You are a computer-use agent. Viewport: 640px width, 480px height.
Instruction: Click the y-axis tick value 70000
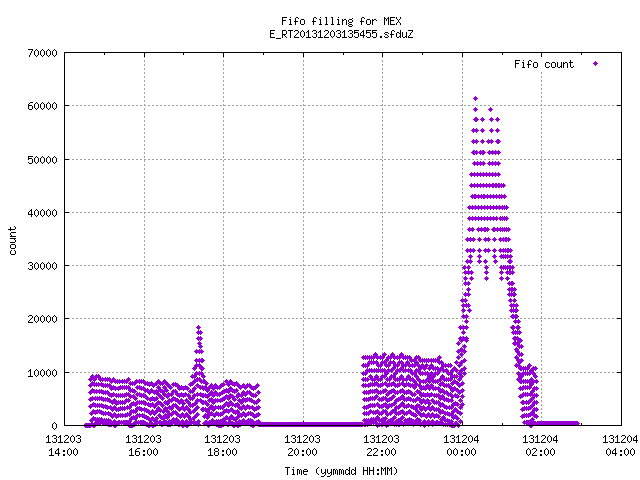click(x=42, y=53)
